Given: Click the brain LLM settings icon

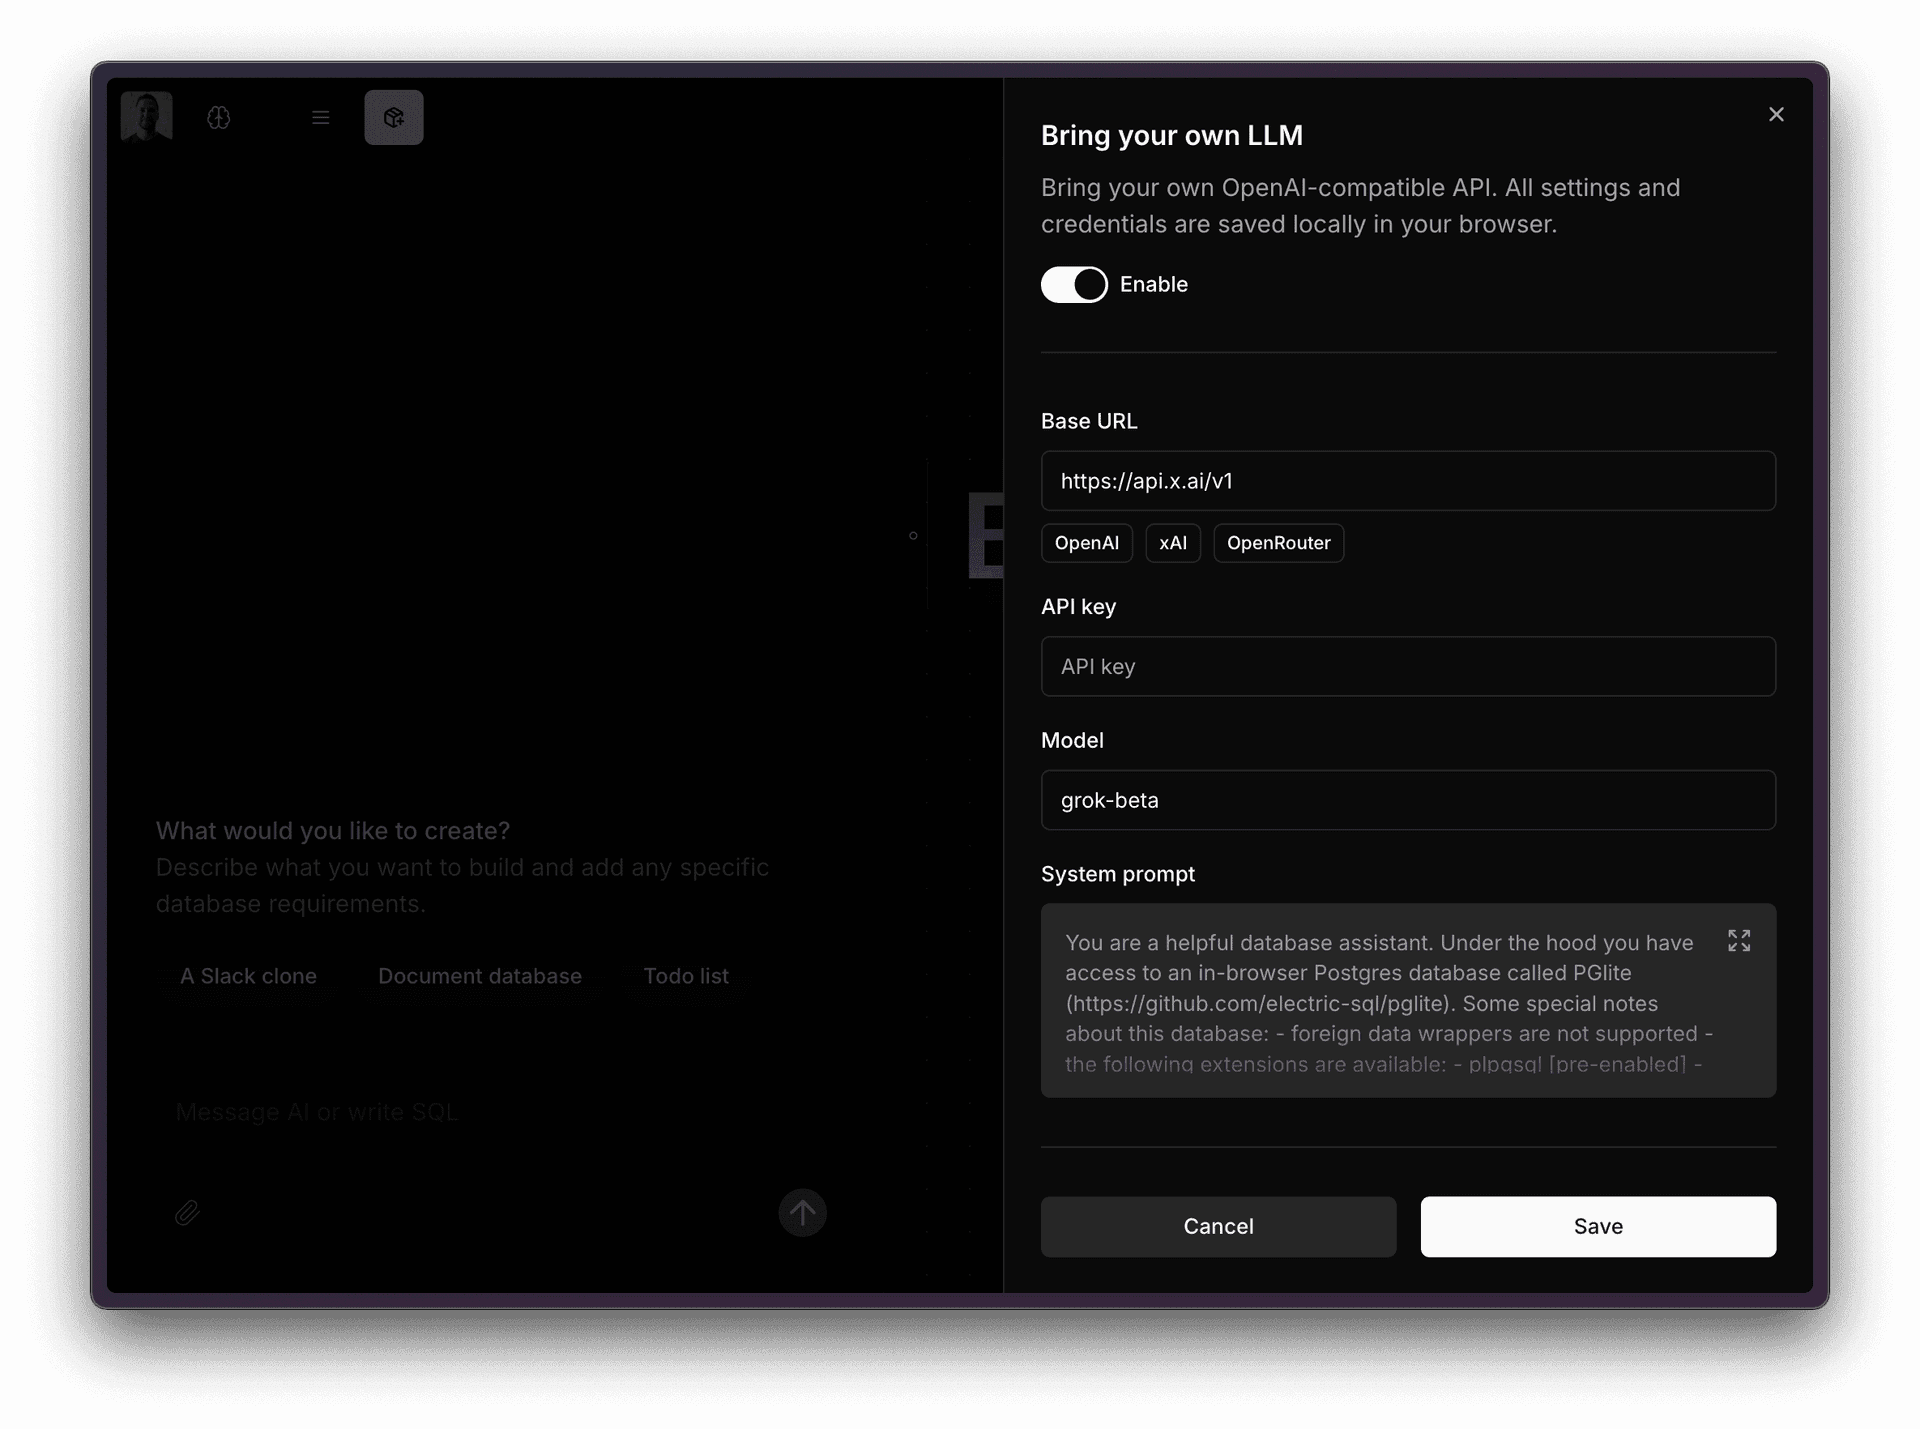Looking at the screenshot, I should tap(219, 118).
